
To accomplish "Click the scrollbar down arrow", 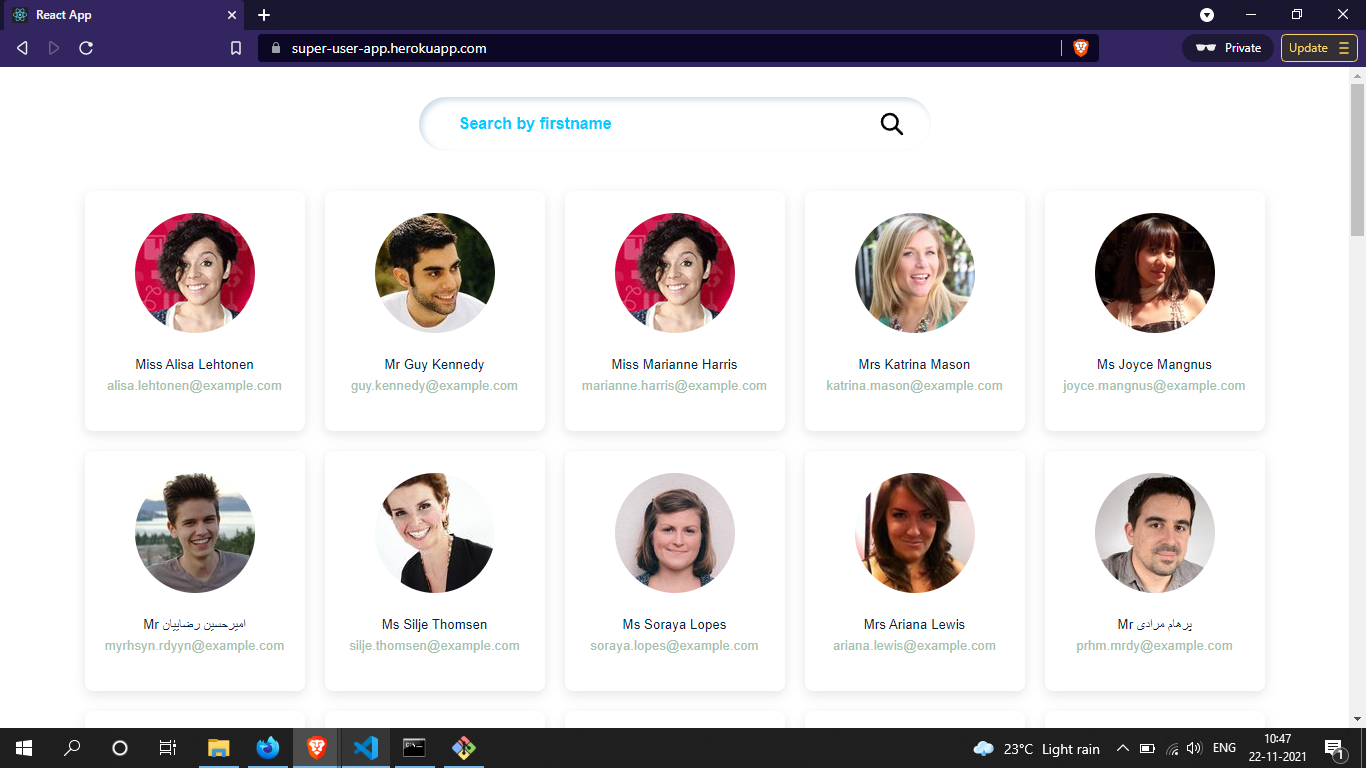I will tap(1357, 718).
